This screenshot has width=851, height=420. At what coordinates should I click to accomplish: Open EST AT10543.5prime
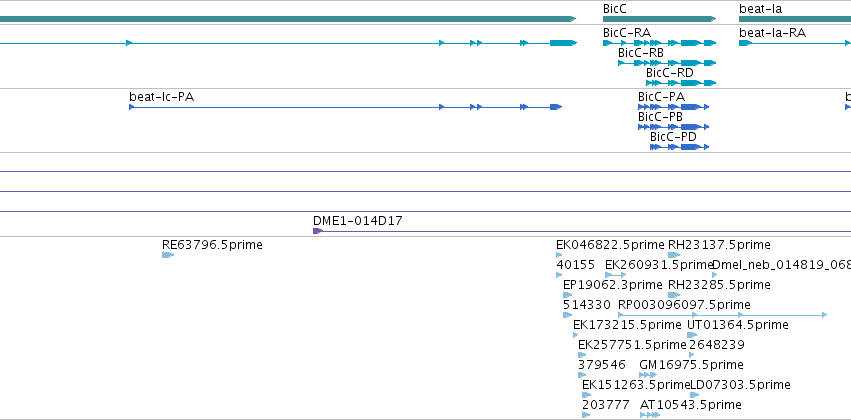pyautogui.click(x=650, y=415)
